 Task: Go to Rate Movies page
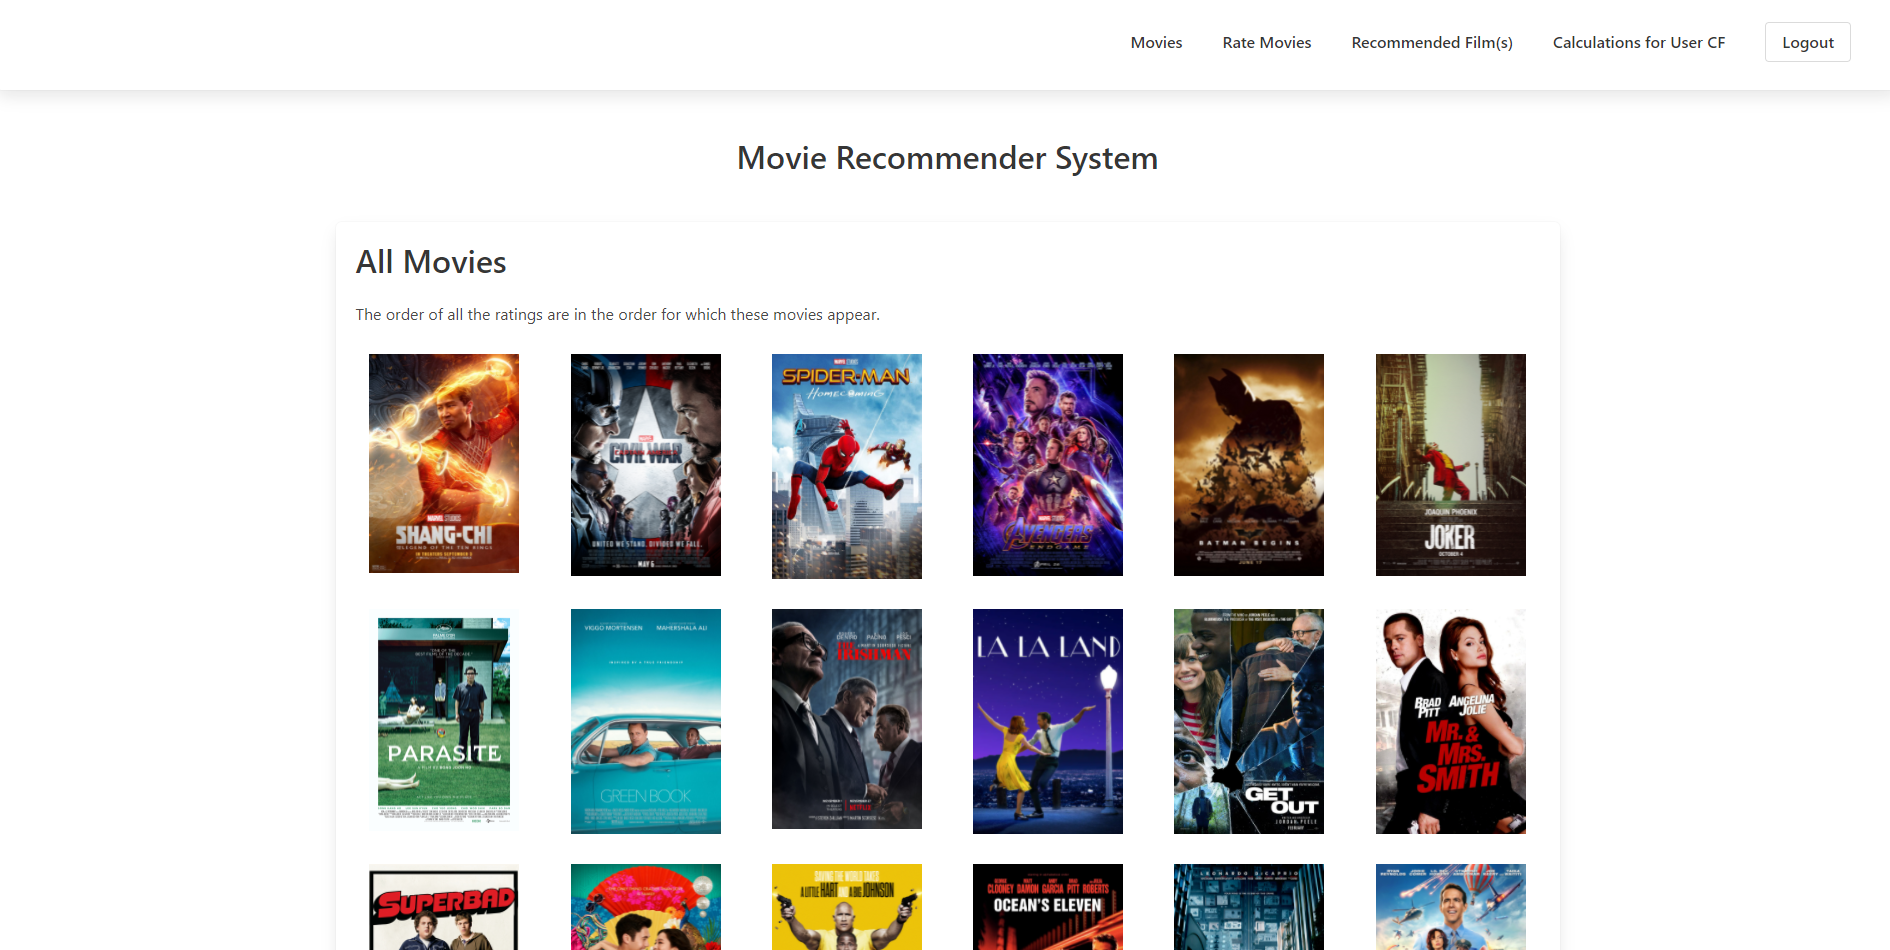(1267, 42)
